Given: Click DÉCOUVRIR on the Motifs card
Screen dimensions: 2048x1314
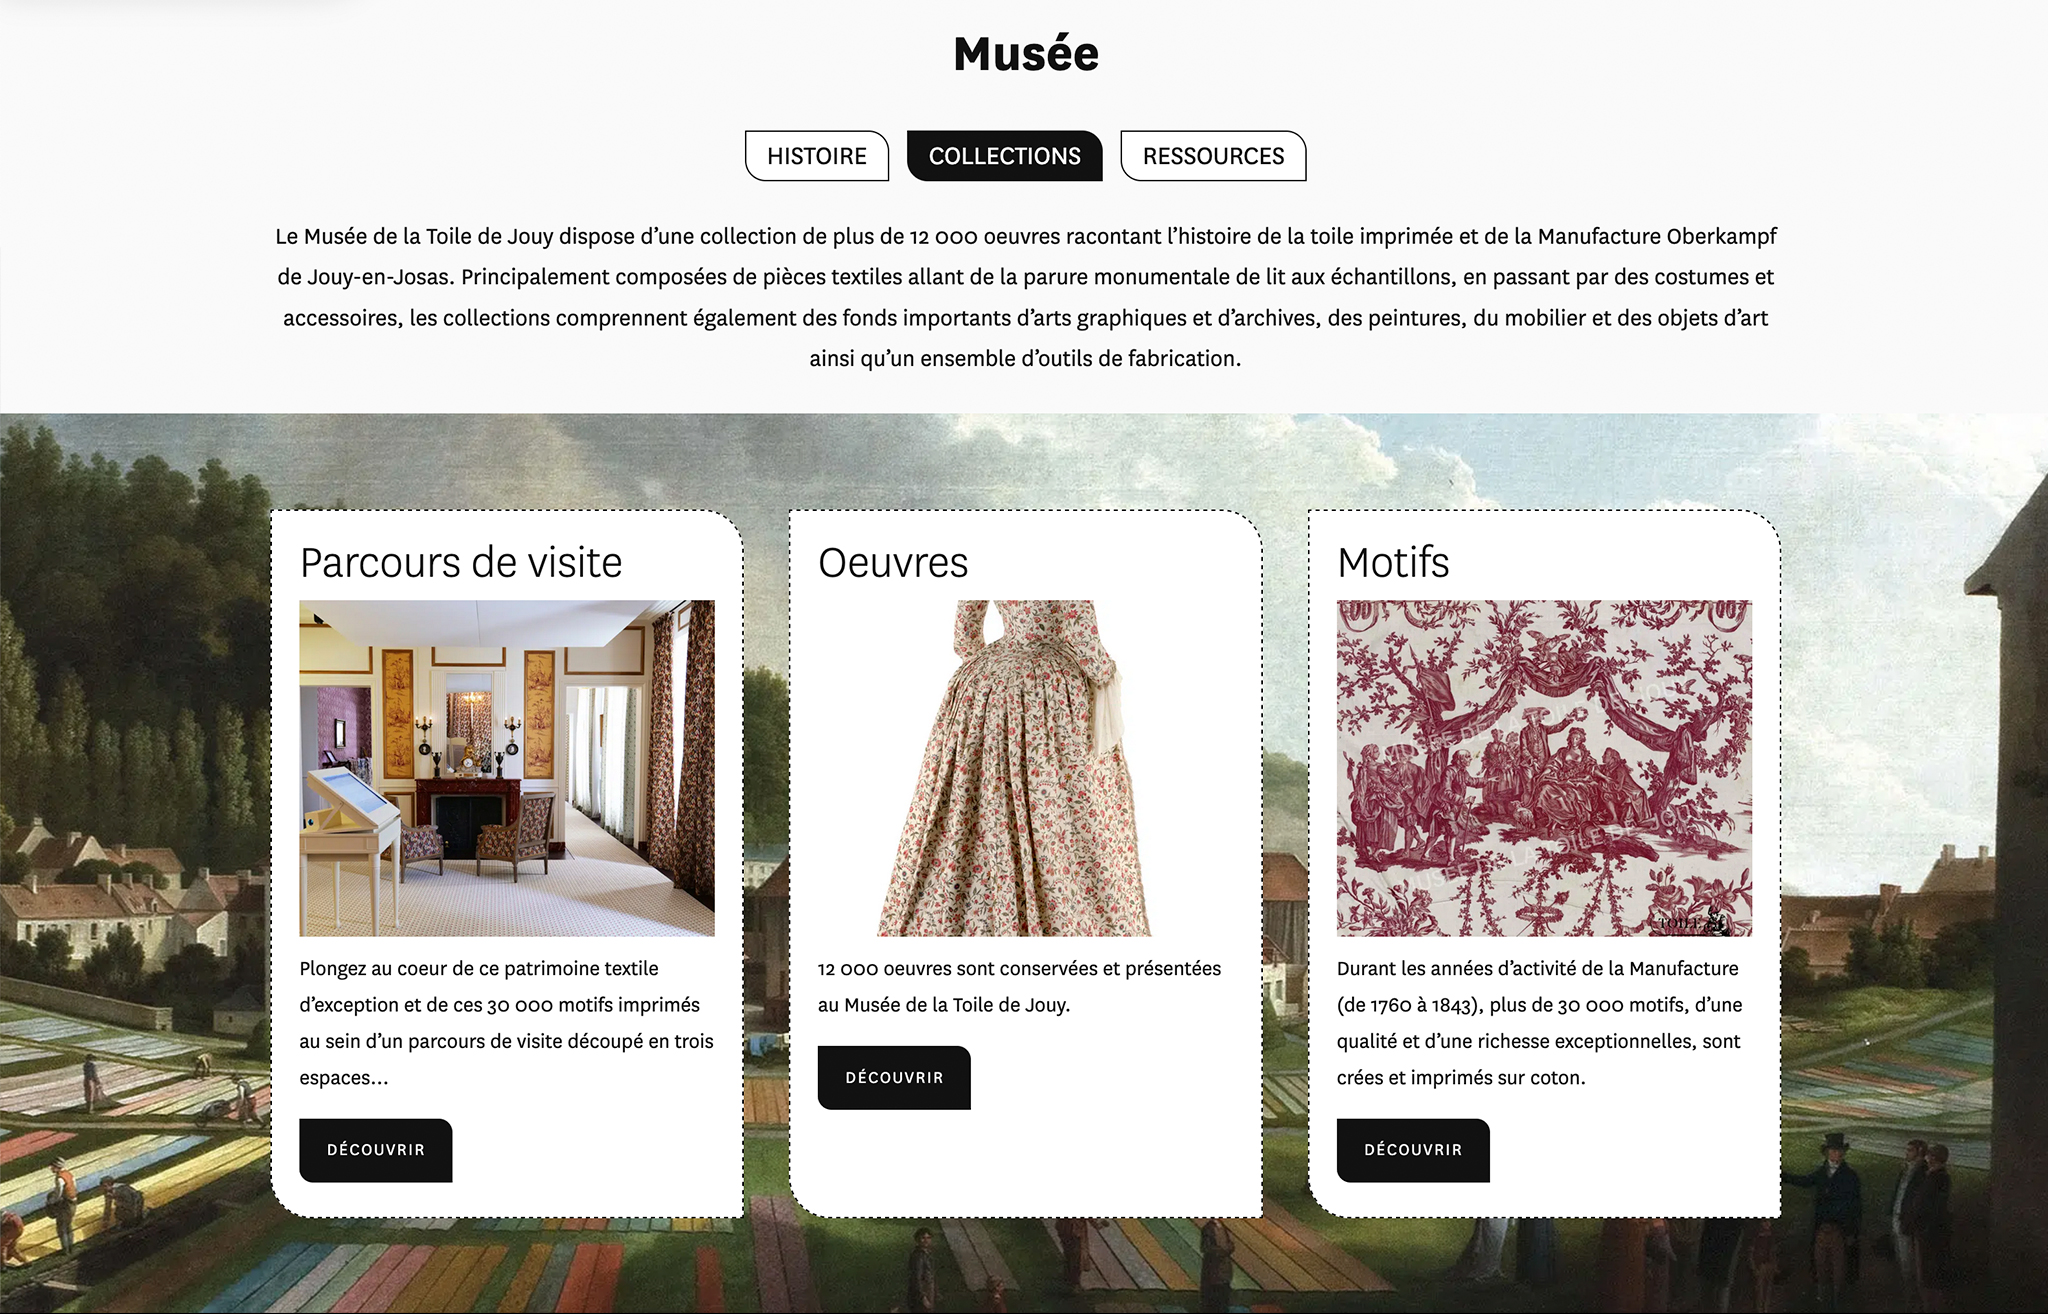Looking at the screenshot, I should 1412,1150.
